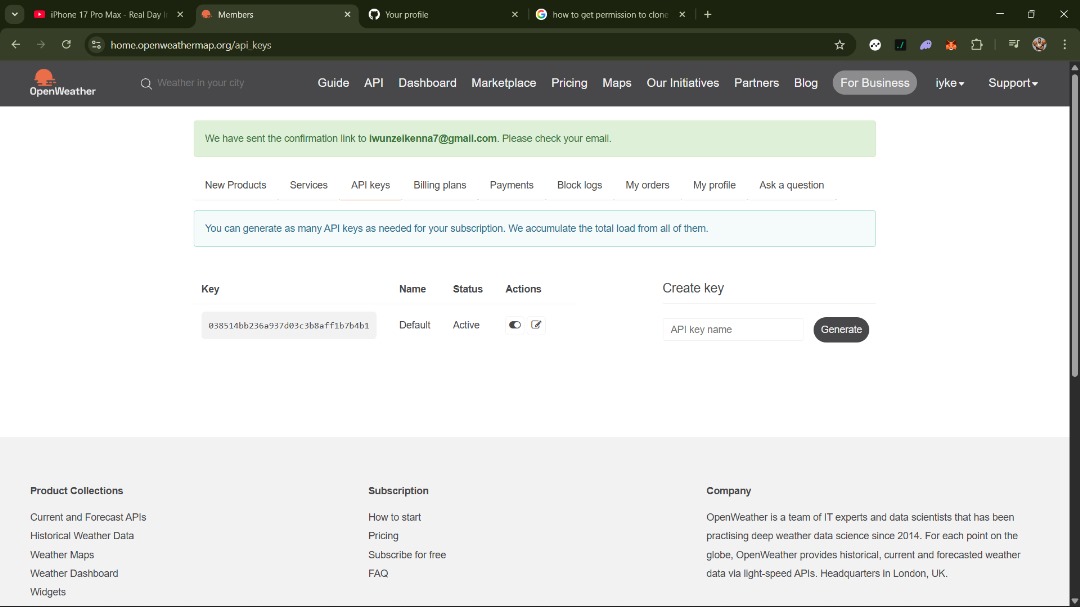Screen dimensions: 1080x607
Task: Click the OpenWeather logo
Action: 62,83
